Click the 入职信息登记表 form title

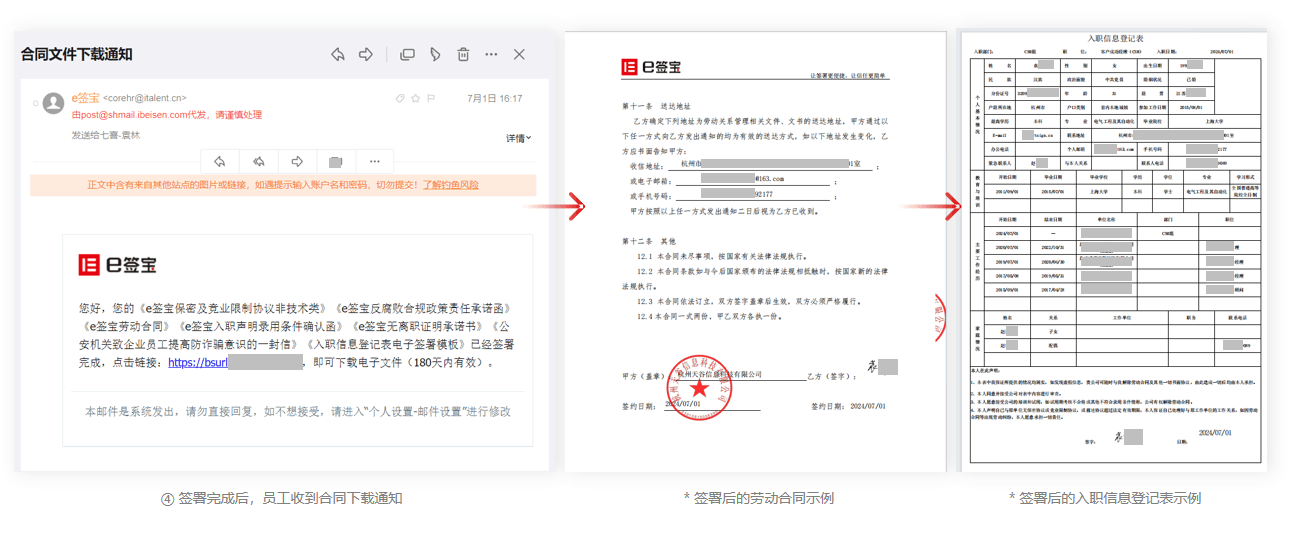tap(1115, 38)
